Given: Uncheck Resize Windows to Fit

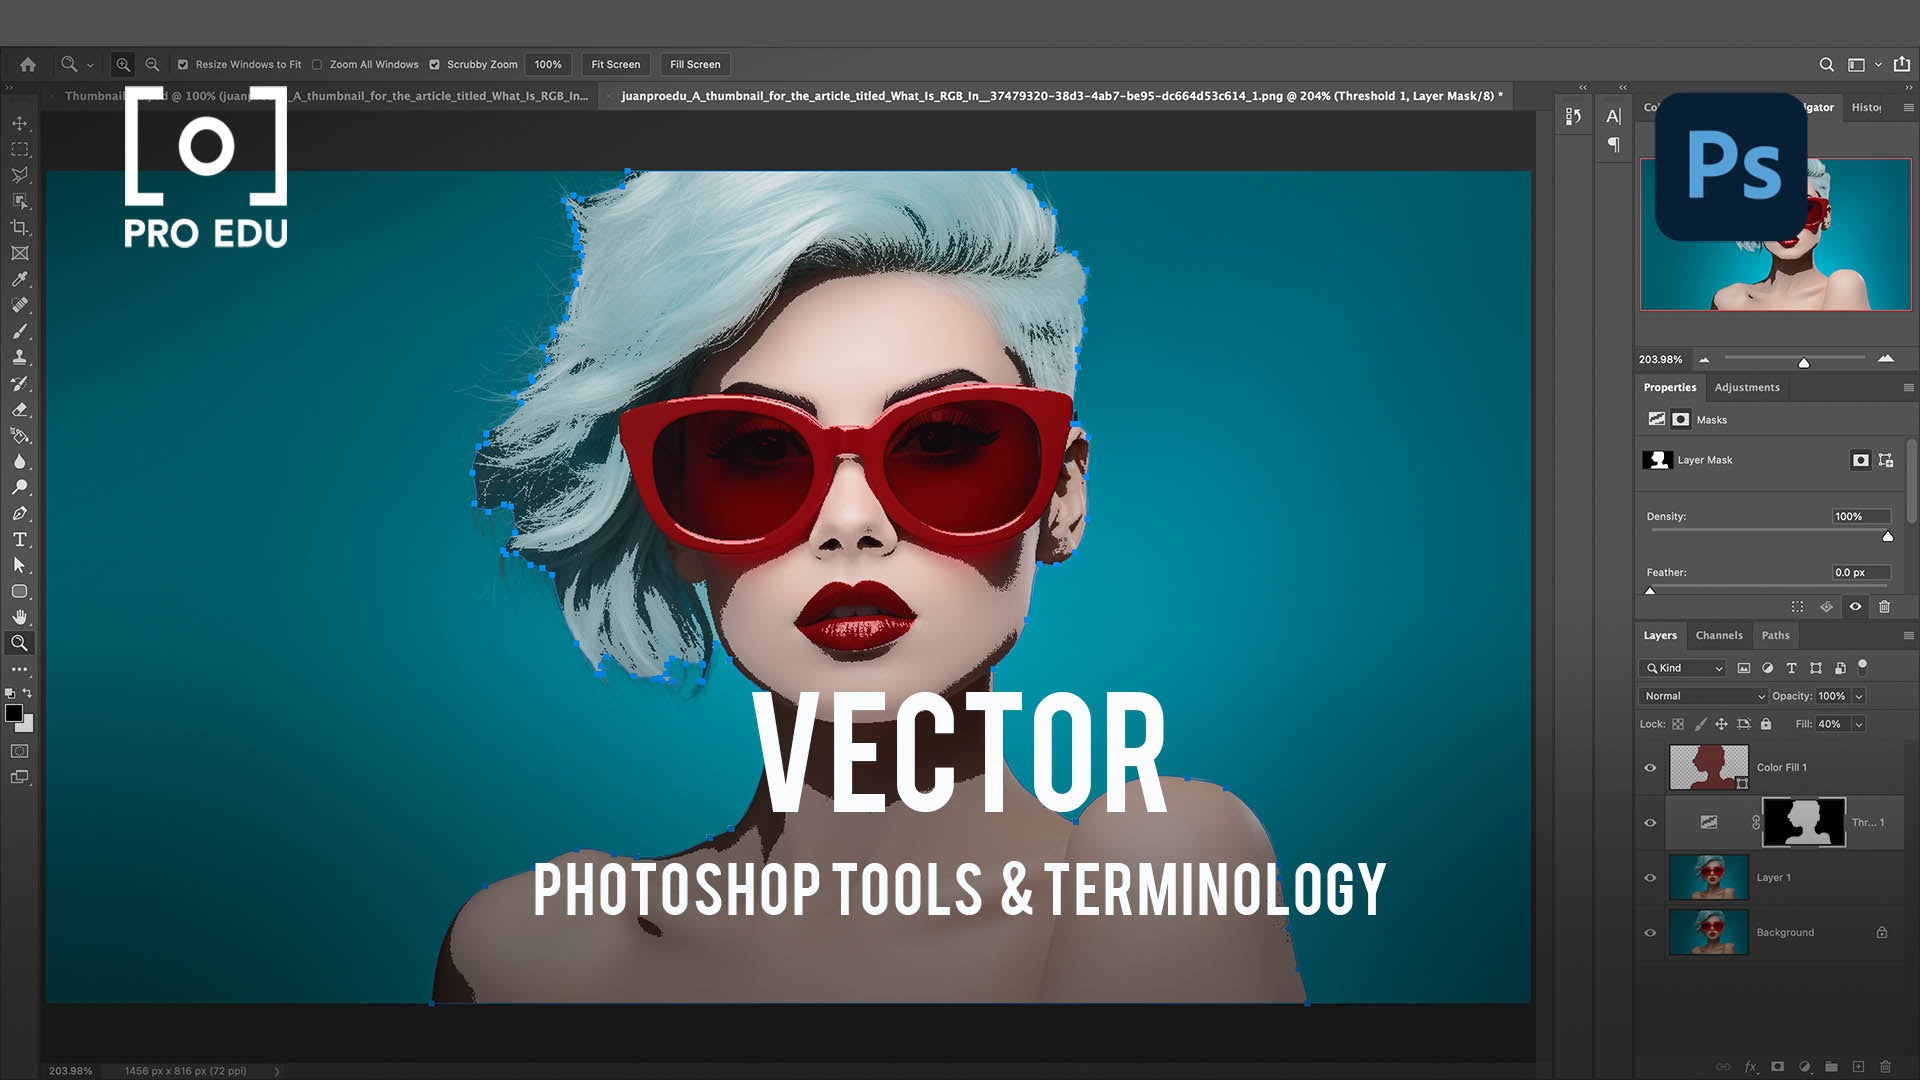Looking at the screenshot, I should point(183,64).
